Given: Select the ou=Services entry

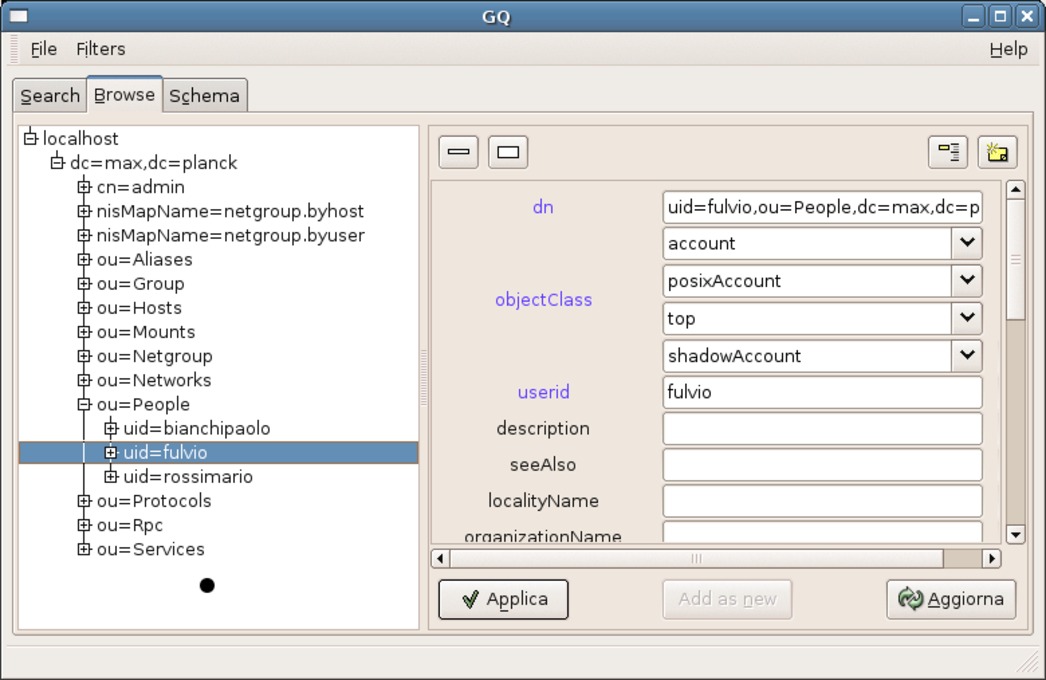Looking at the screenshot, I should click(151, 549).
